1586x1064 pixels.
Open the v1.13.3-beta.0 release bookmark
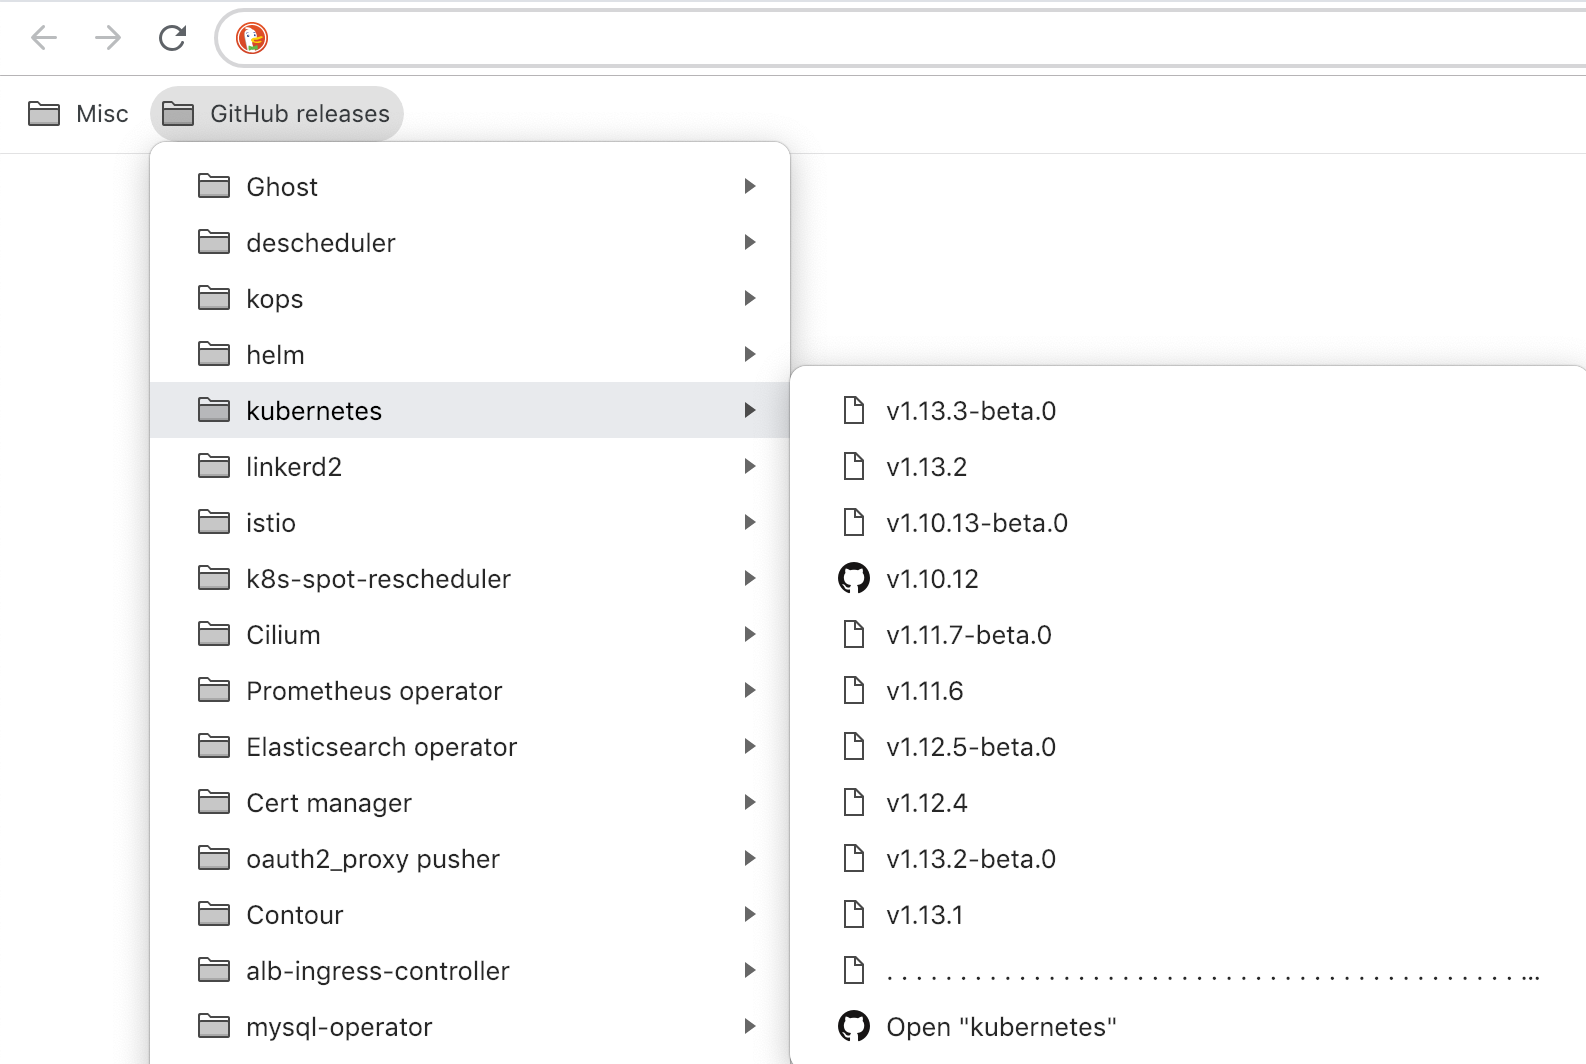1188,410
